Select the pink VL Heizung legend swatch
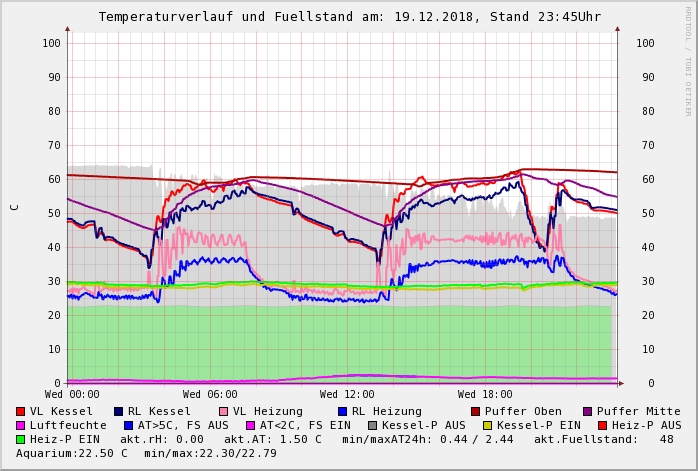 pyautogui.click(x=223, y=411)
